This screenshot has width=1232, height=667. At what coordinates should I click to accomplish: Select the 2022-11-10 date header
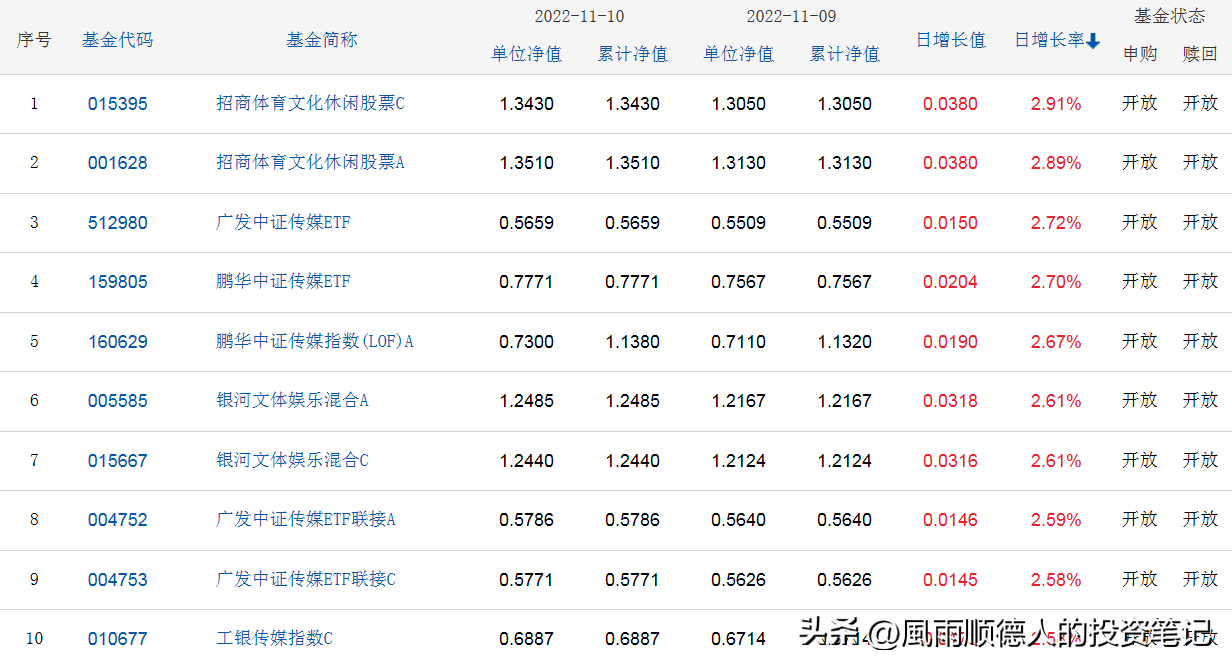coord(580,16)
